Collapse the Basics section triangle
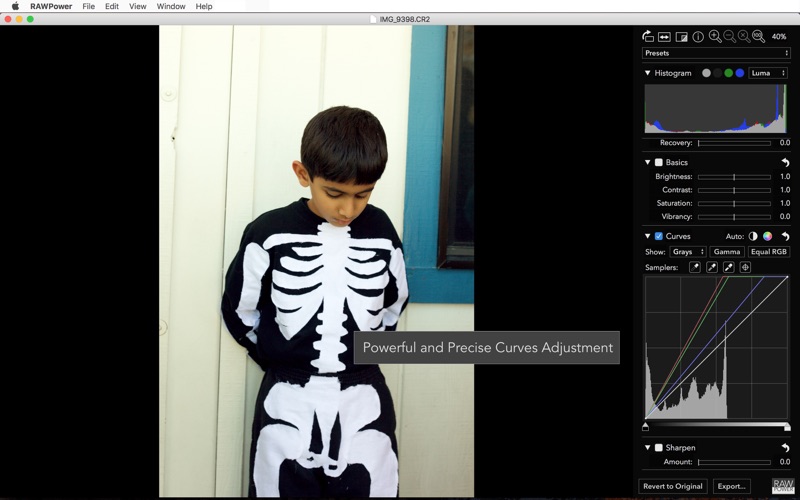The height and width of the screenshot is (500, 800). pyautogui.click(x=647, y=162)
